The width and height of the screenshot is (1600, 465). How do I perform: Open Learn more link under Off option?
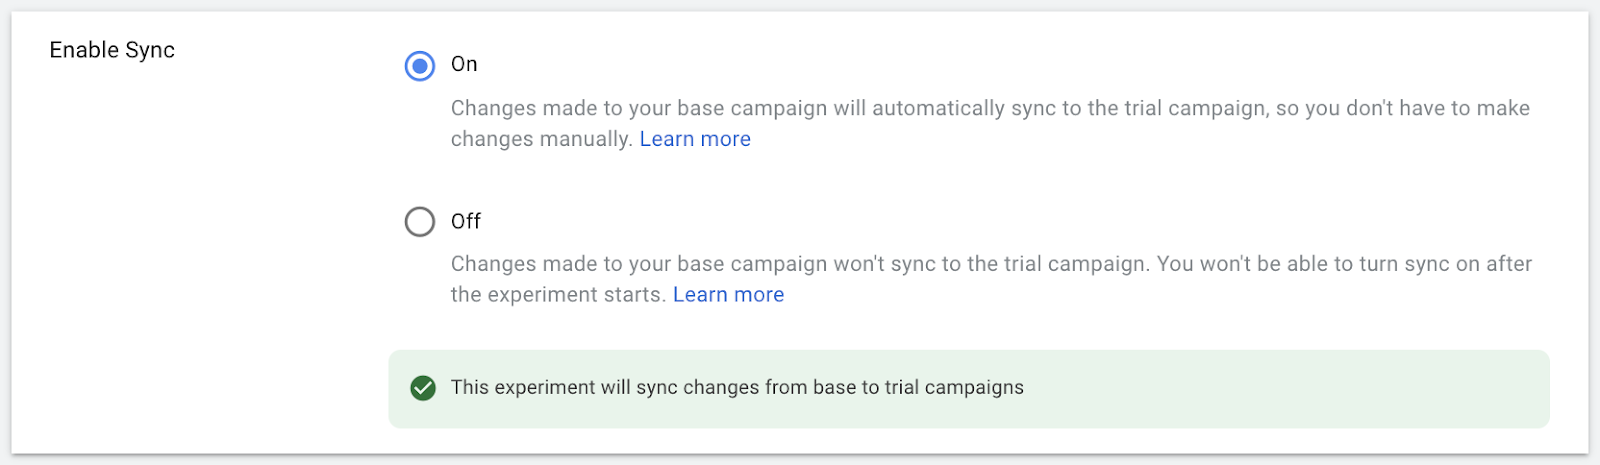click(x=728, y=295)
